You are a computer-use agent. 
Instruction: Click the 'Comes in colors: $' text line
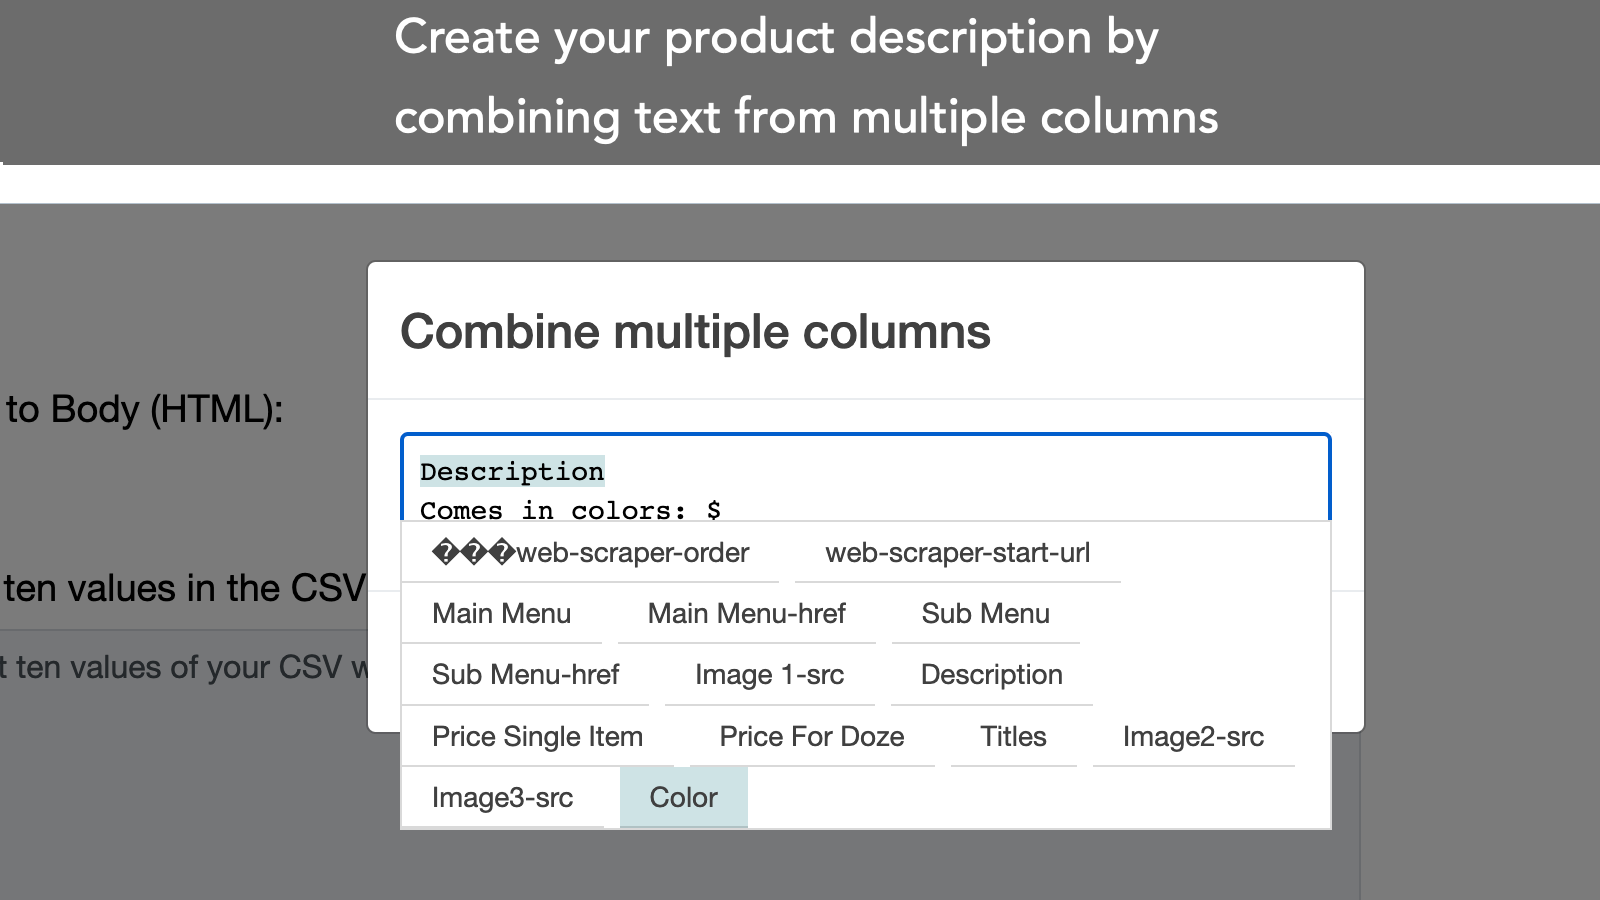(x=570, y=510)
